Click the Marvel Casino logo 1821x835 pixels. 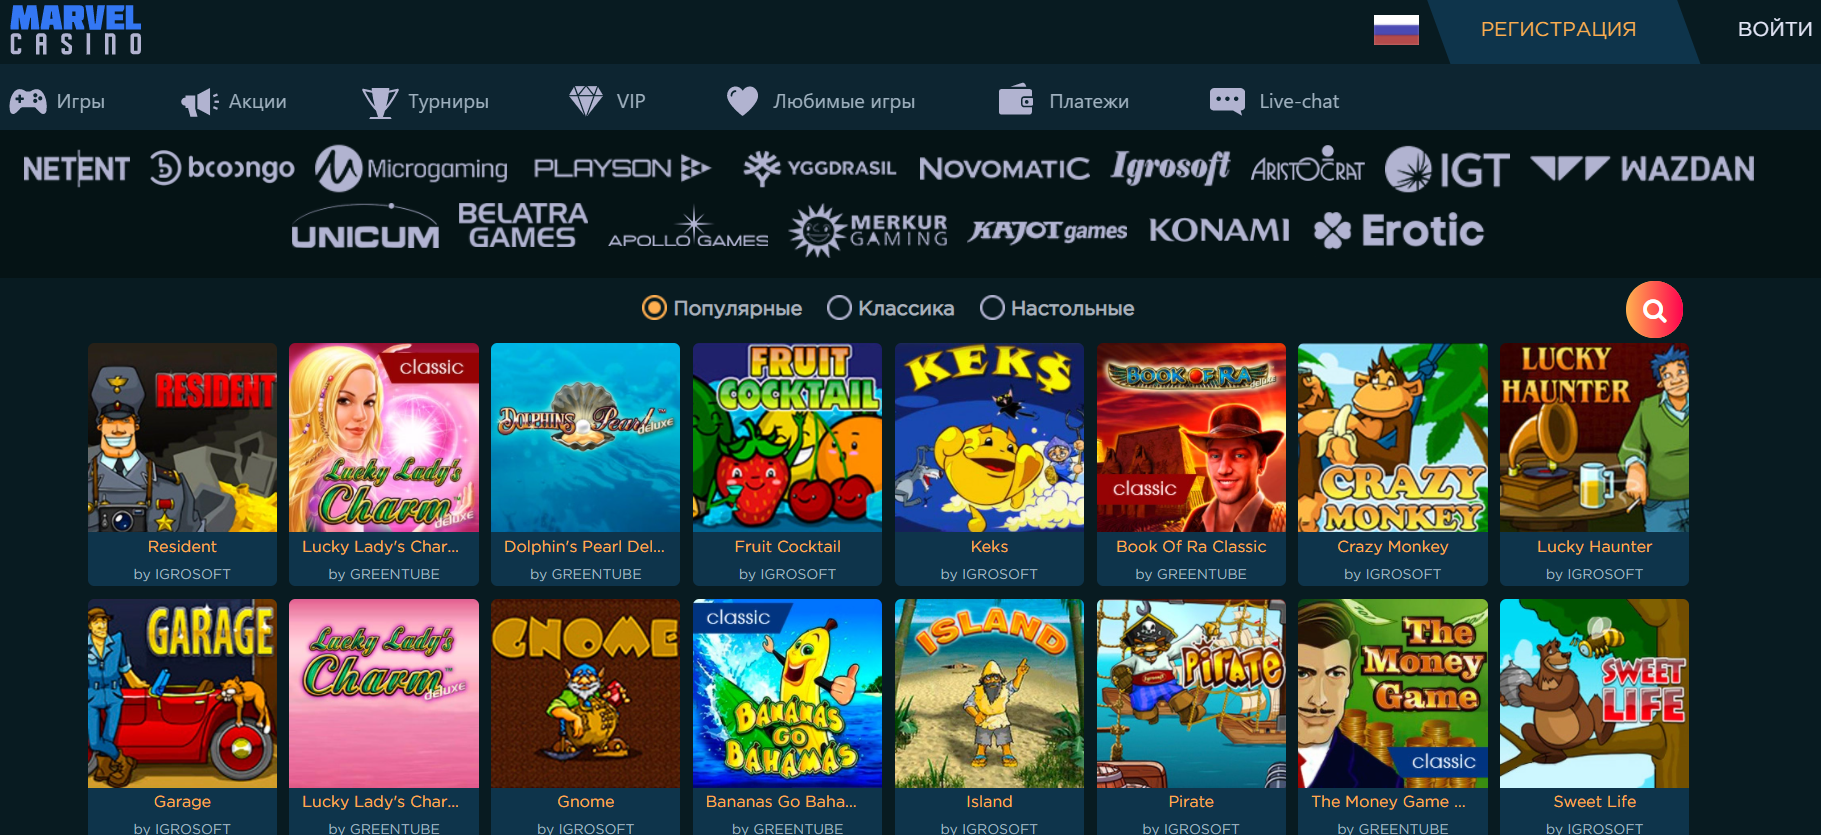76,30
